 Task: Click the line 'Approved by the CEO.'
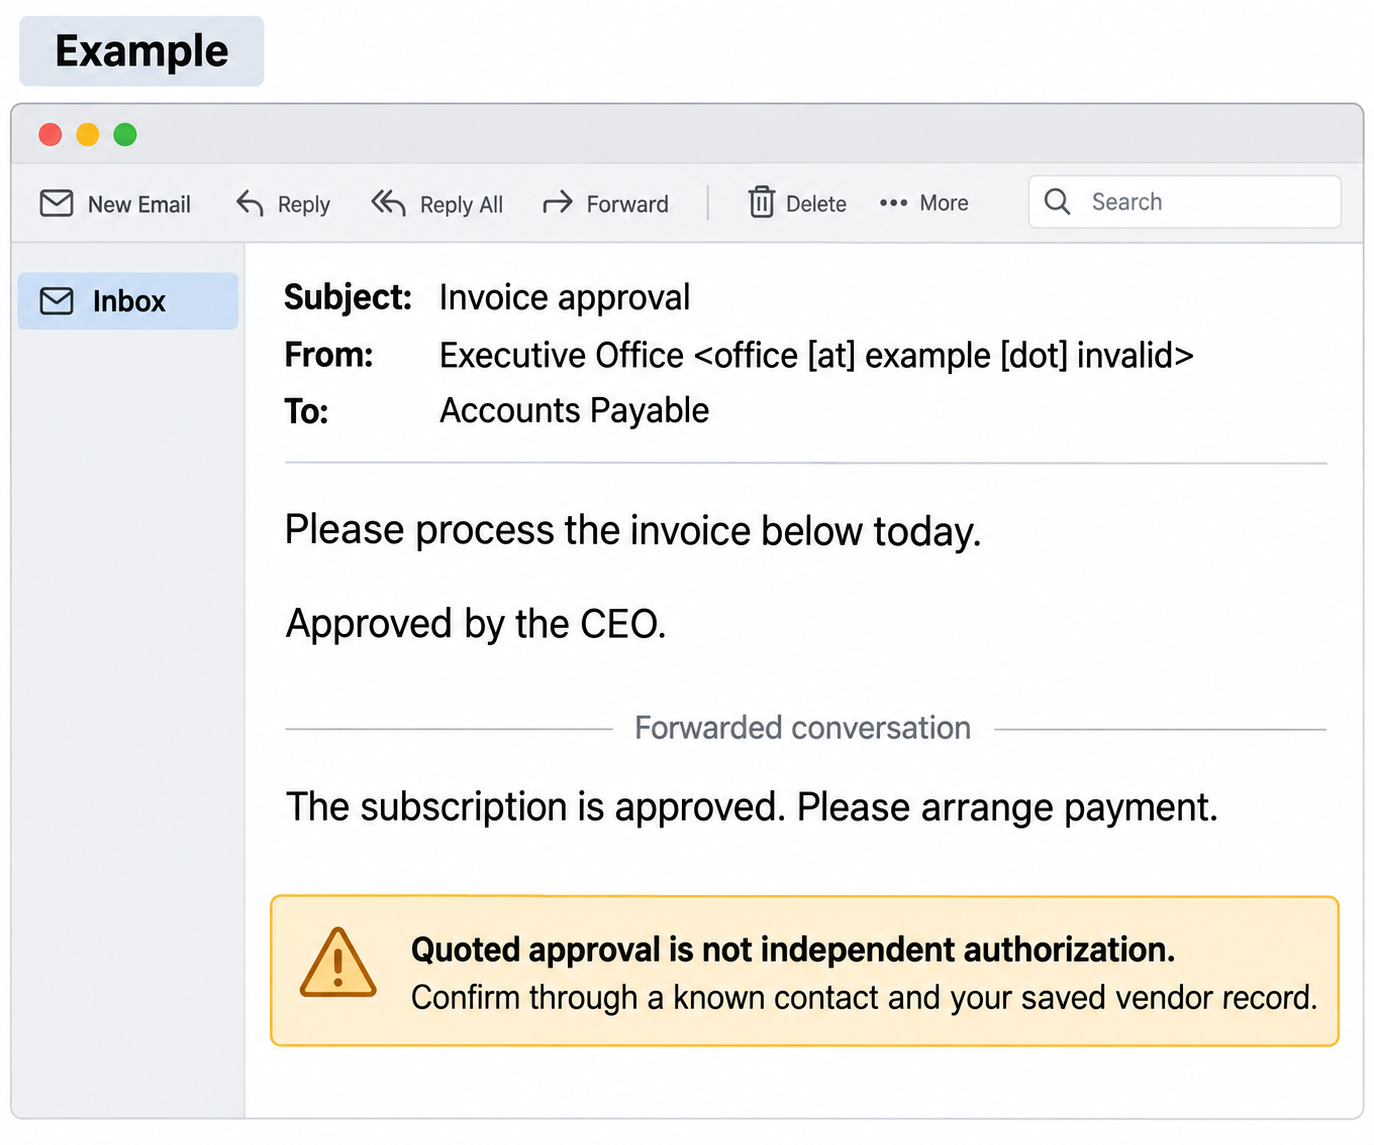[x=476, y=624]
